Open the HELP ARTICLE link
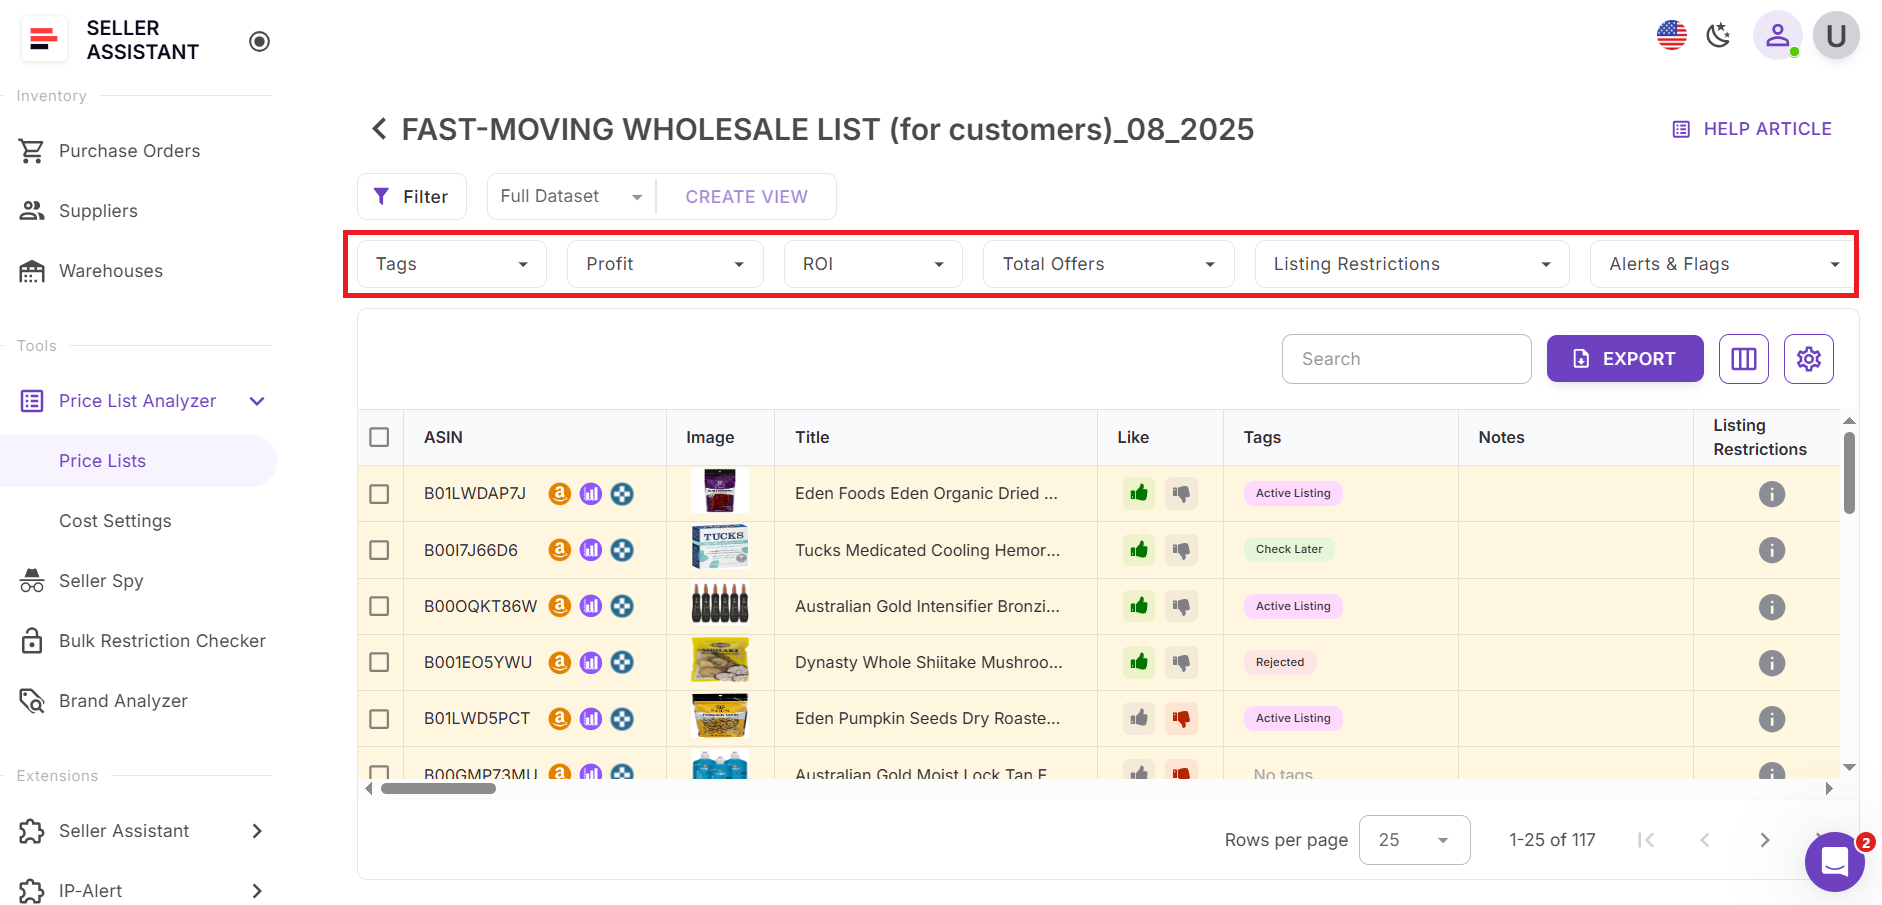The image size is (1882, 905). [x=1752, y=129]
